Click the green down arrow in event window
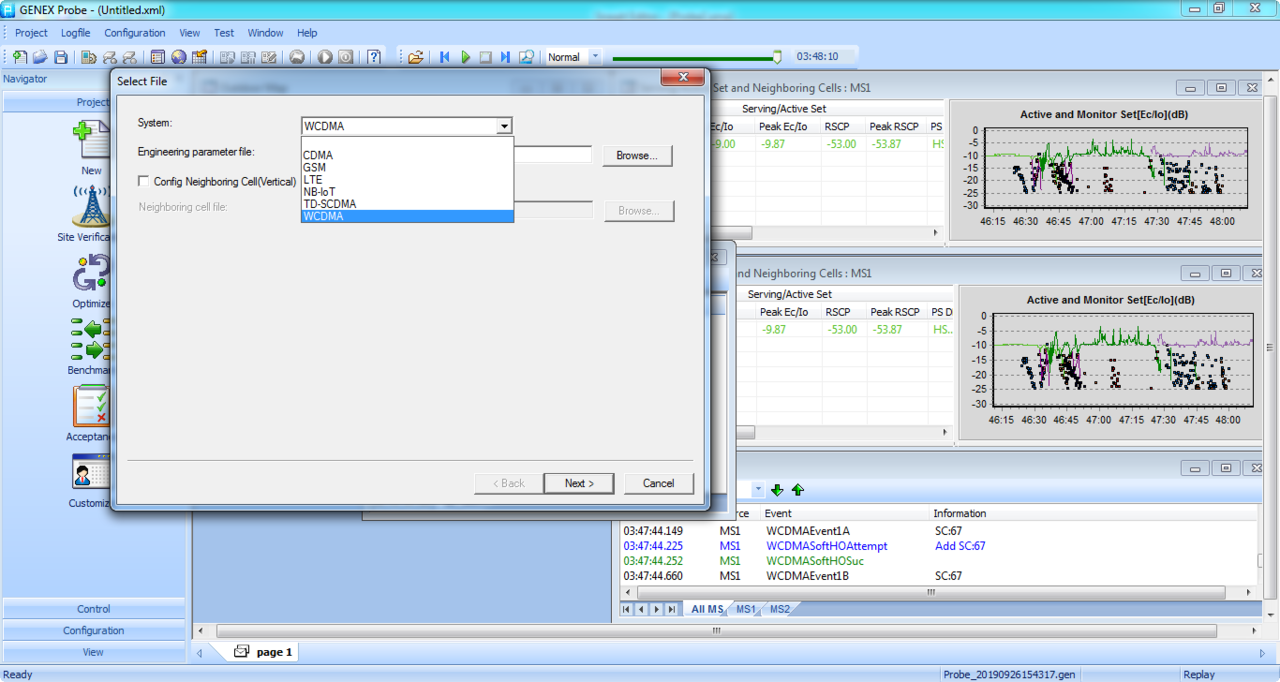This screenshot has width=1280, height=682. tap(777, 490)
